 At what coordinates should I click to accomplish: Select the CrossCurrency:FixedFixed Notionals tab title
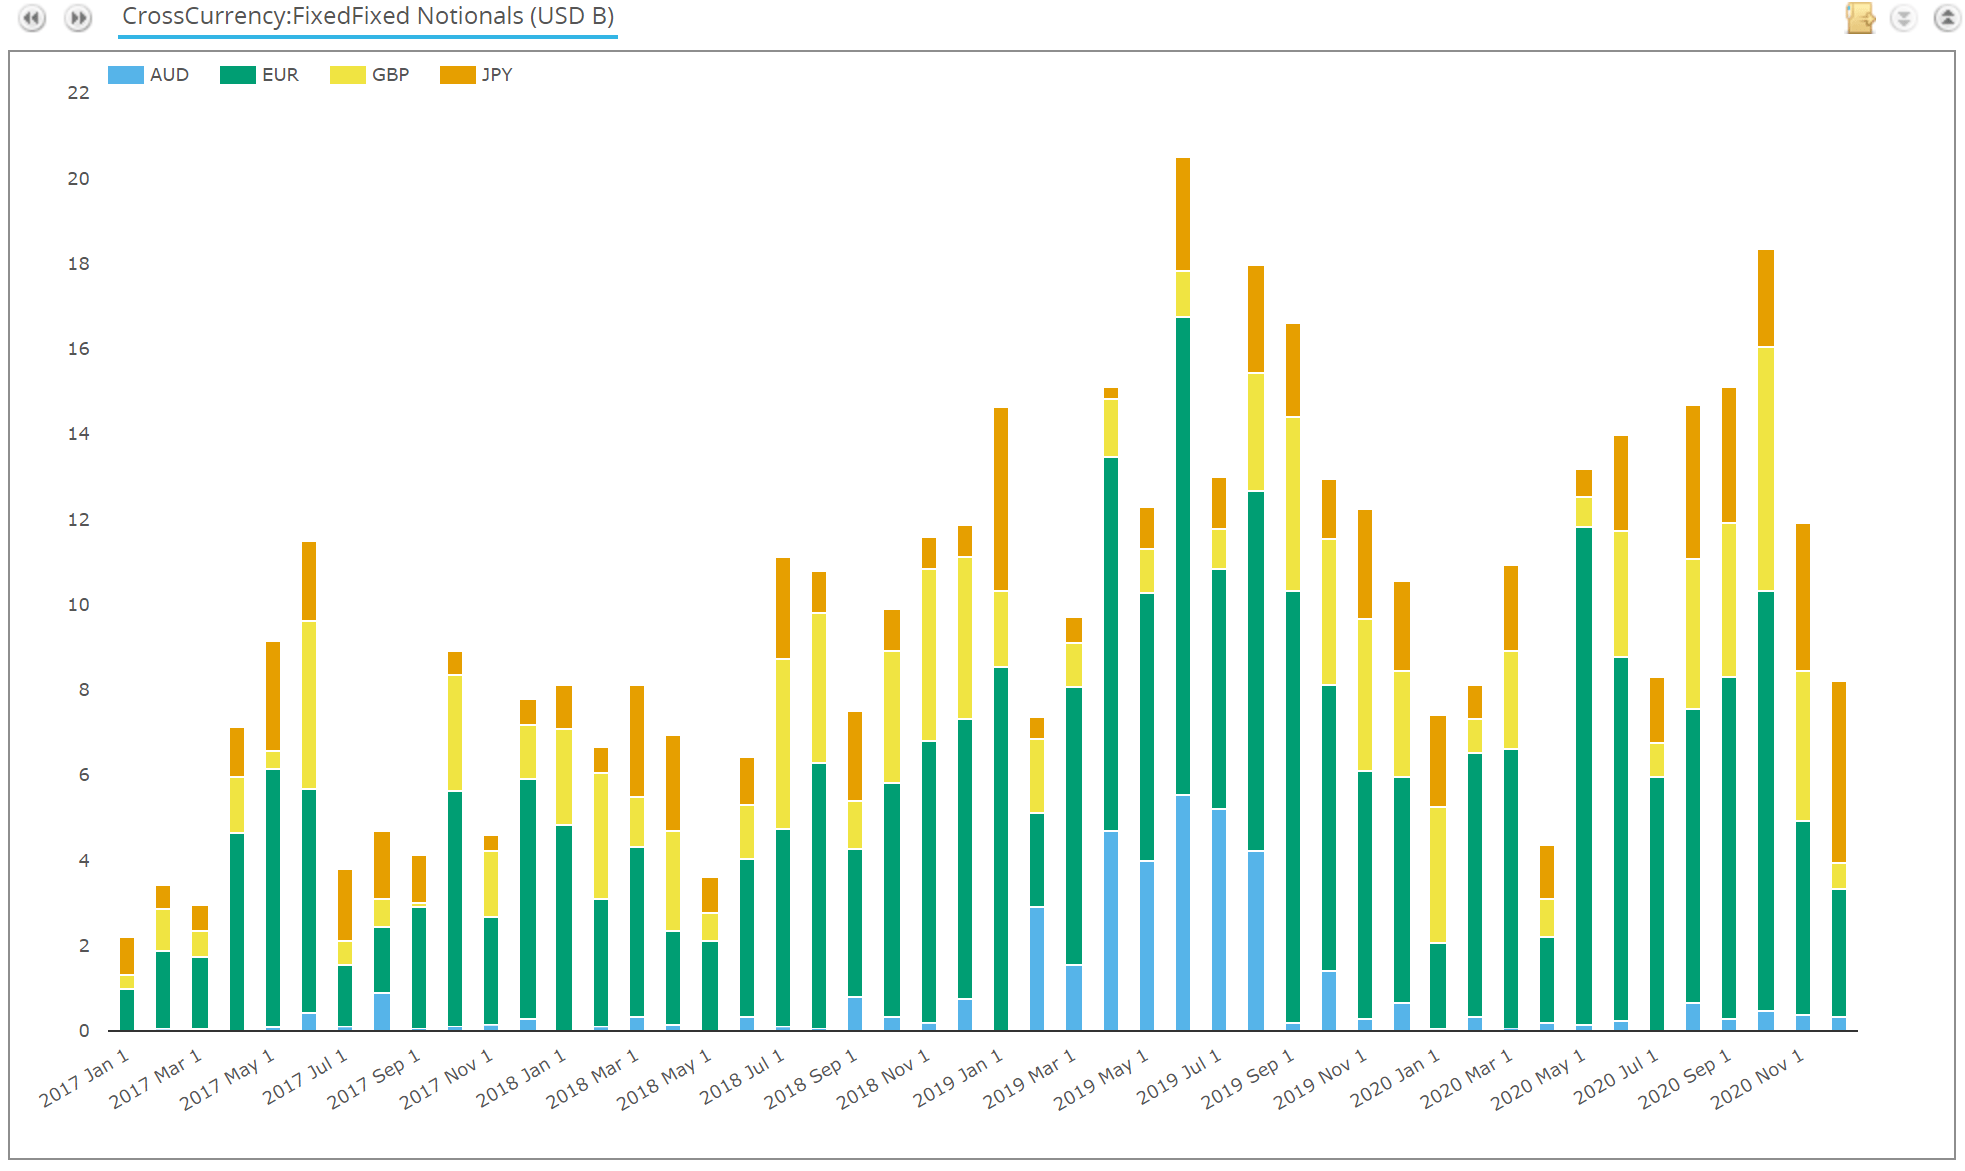(367, 17)
